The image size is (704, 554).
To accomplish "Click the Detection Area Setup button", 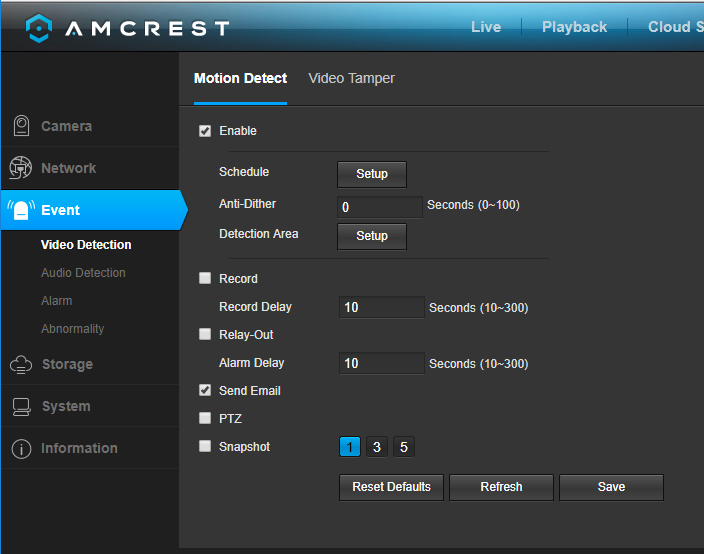I will [372, 236].
